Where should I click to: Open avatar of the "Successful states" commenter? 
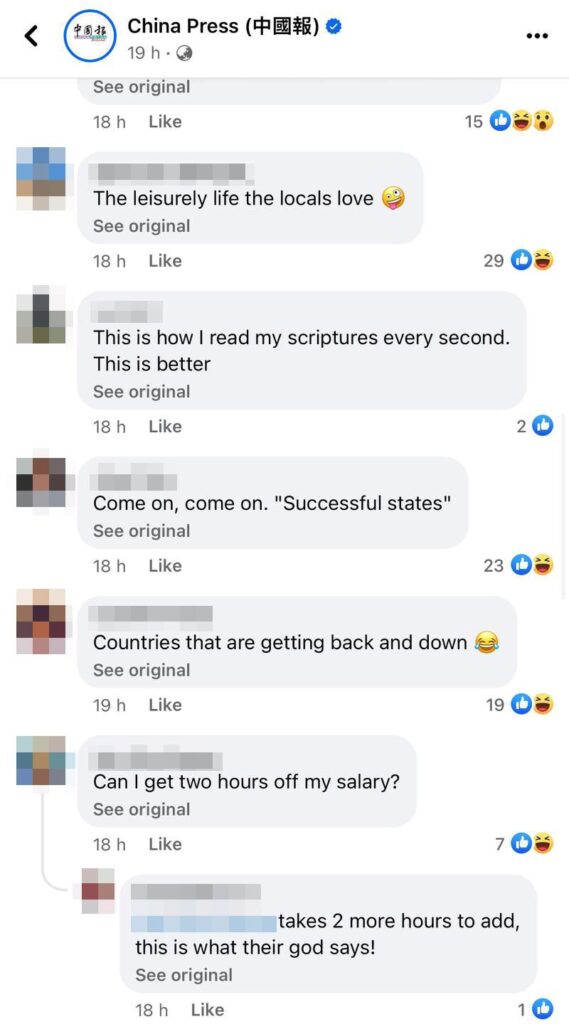[x=41, y=482]
